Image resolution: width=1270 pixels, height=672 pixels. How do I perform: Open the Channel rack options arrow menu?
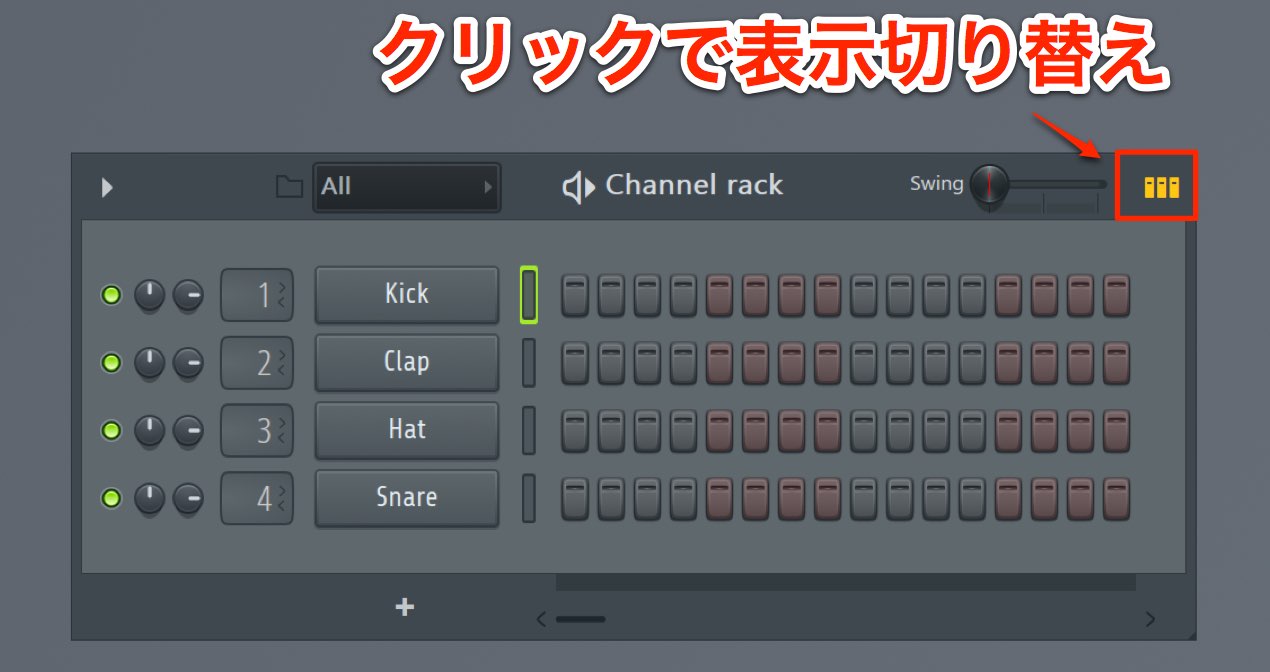[x=107, y=187]
